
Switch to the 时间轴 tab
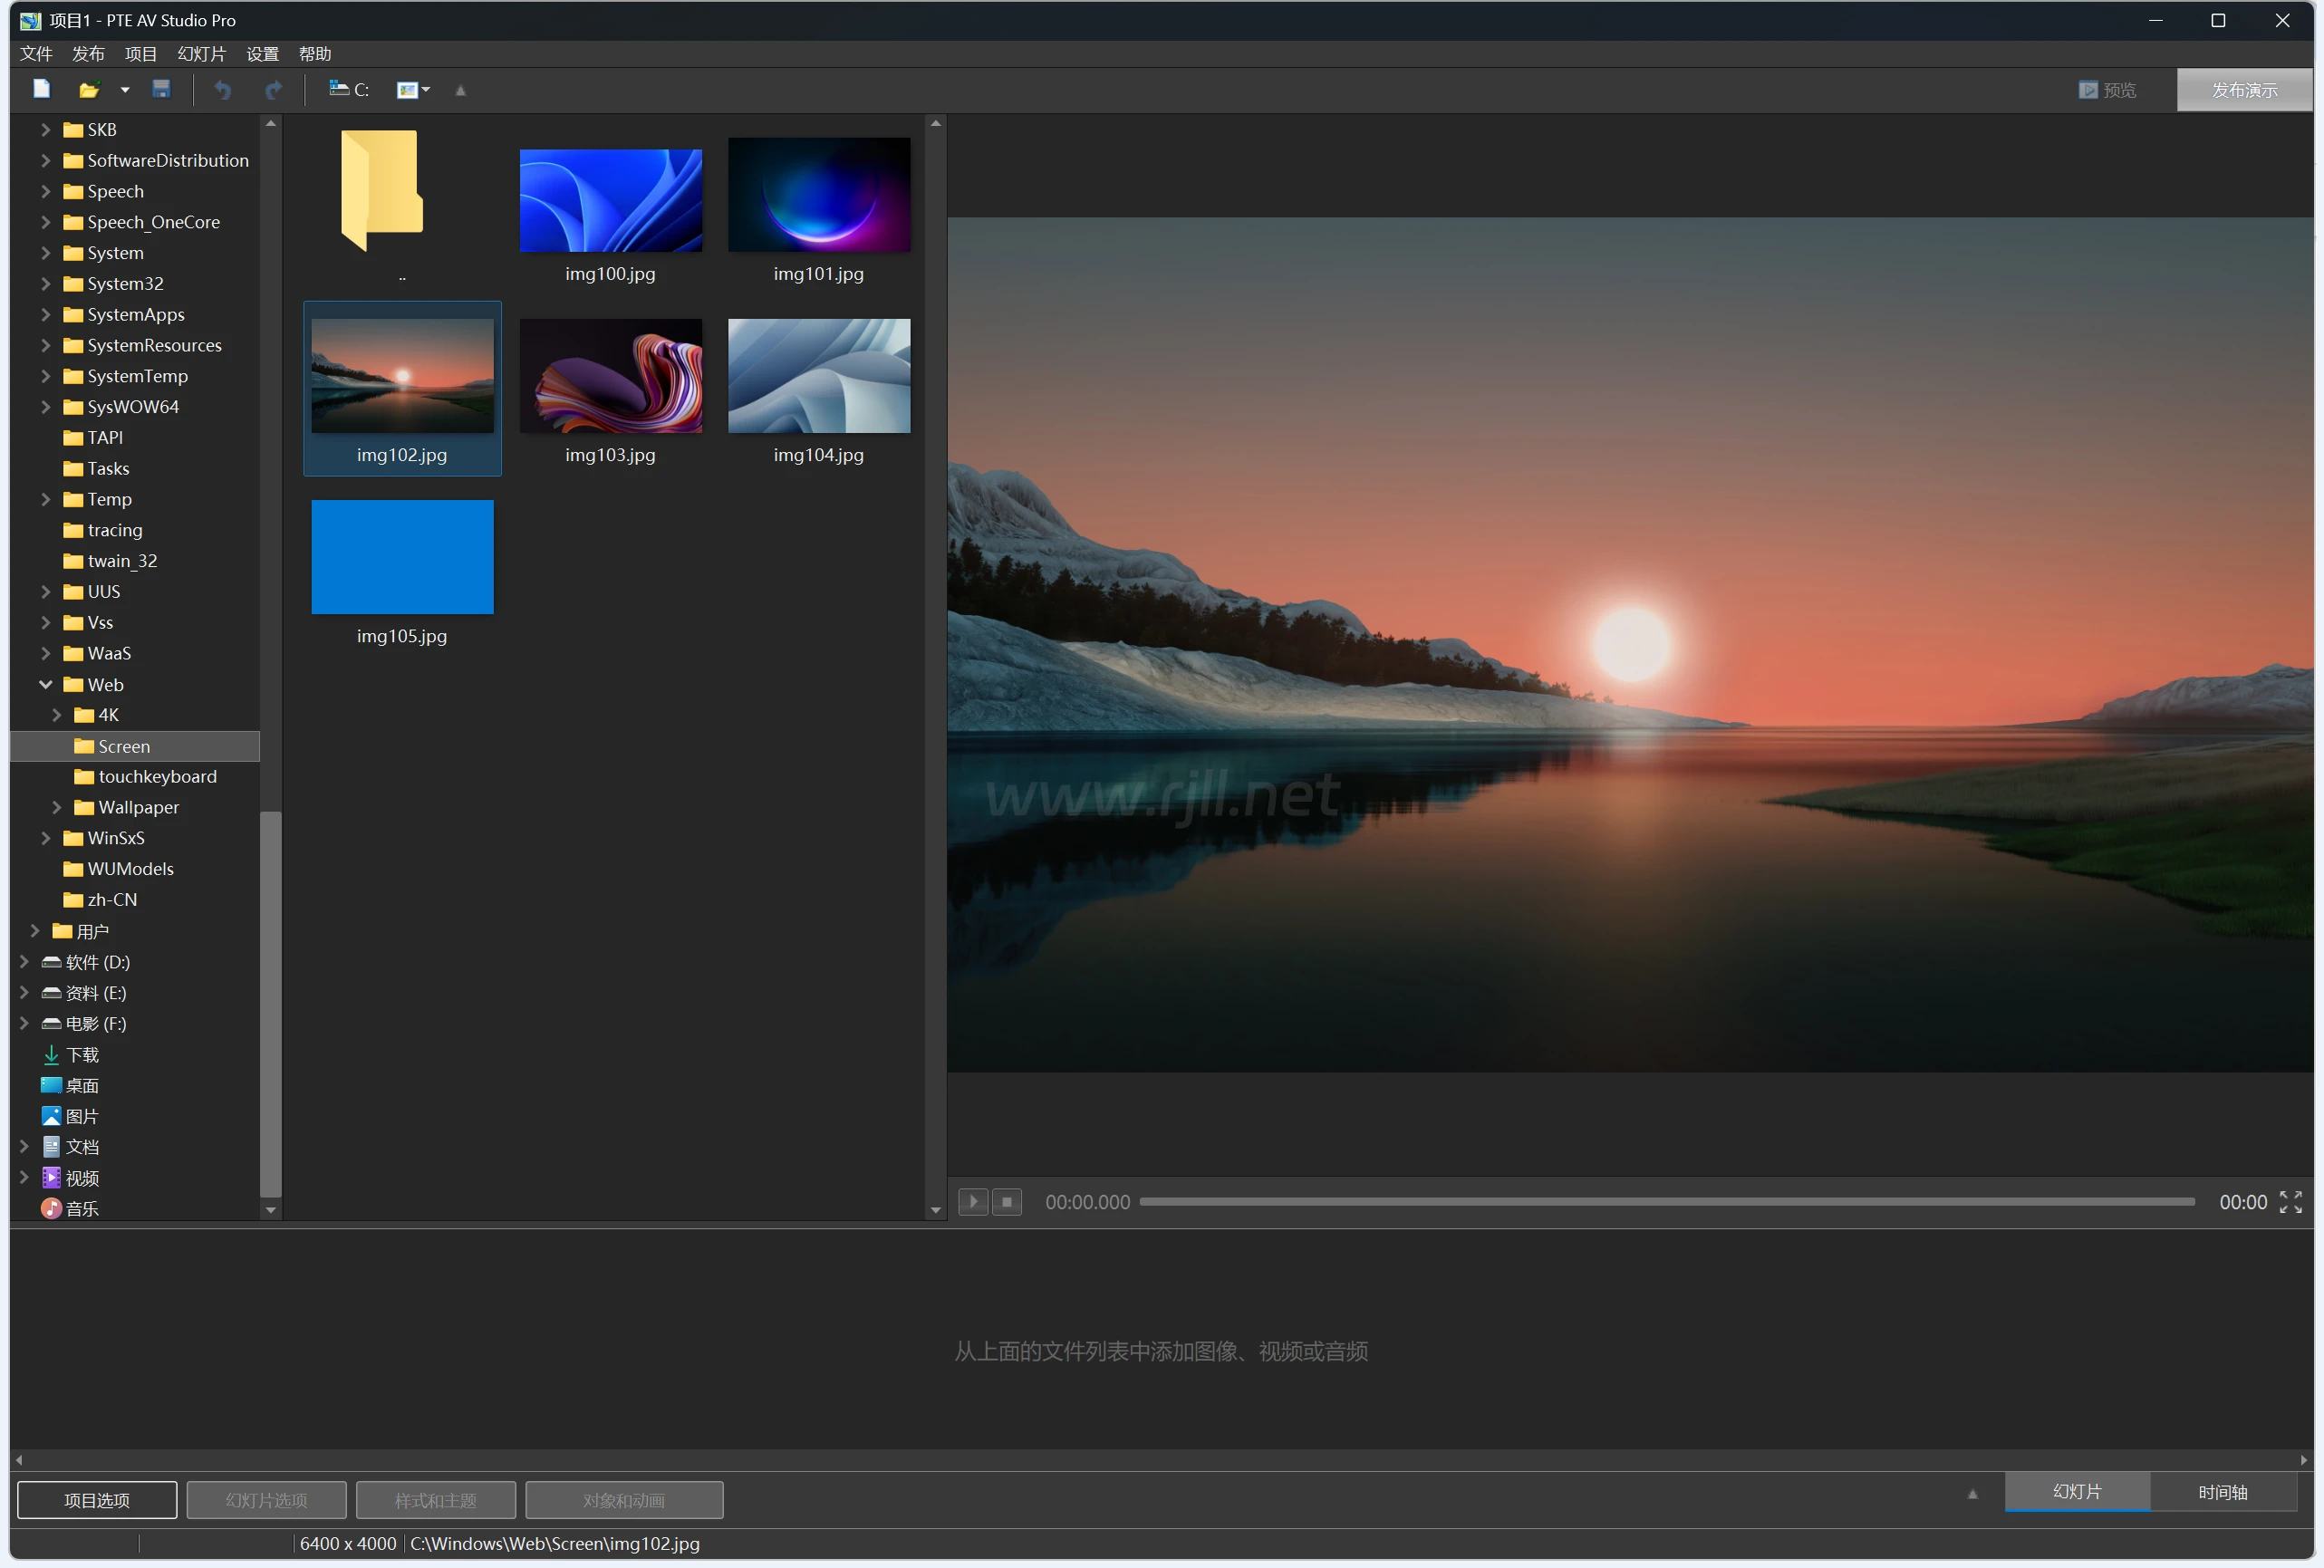click(x=2223, y=1491)
